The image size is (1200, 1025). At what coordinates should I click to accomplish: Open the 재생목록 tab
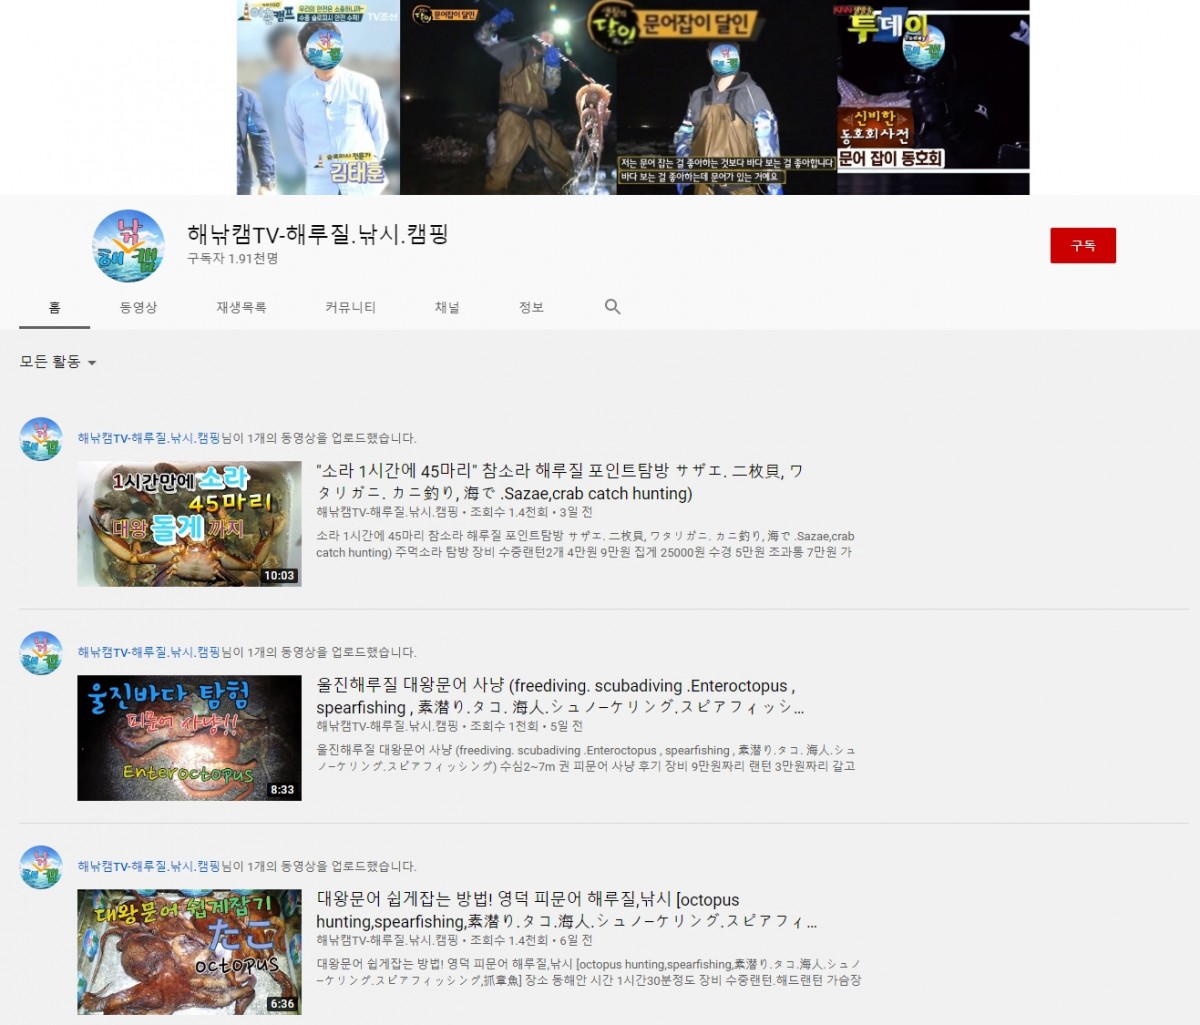coord(241,308)
